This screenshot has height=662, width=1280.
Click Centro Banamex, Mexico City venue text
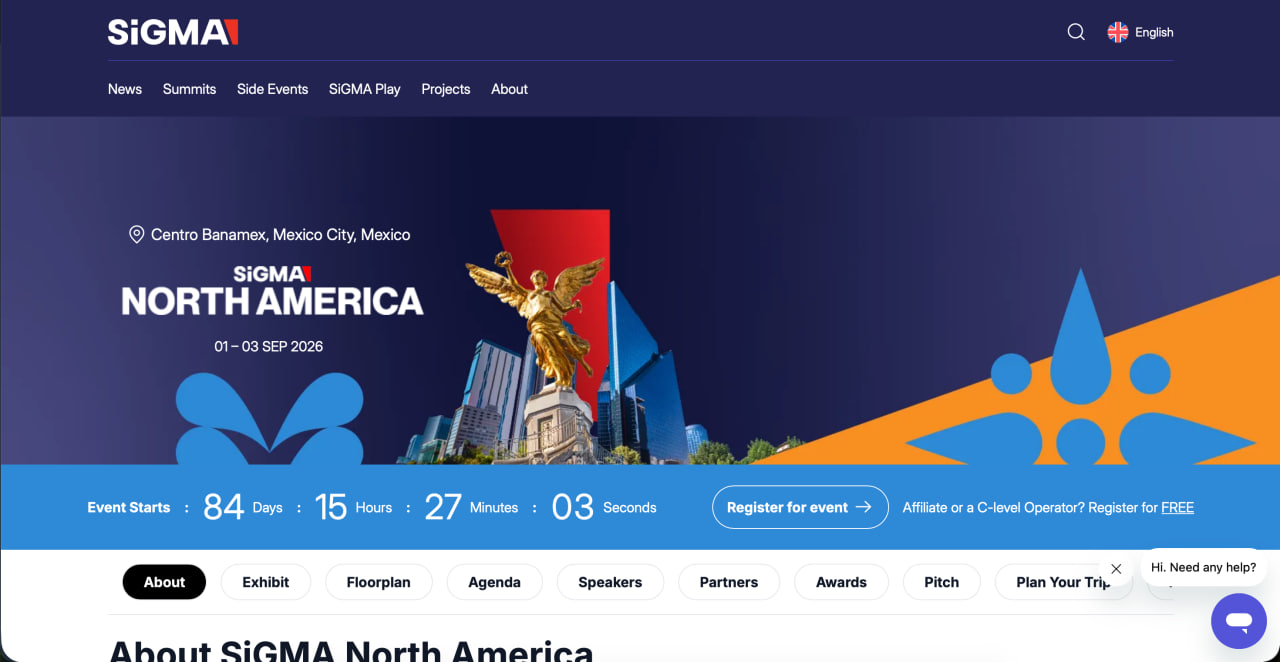(281, 234)
